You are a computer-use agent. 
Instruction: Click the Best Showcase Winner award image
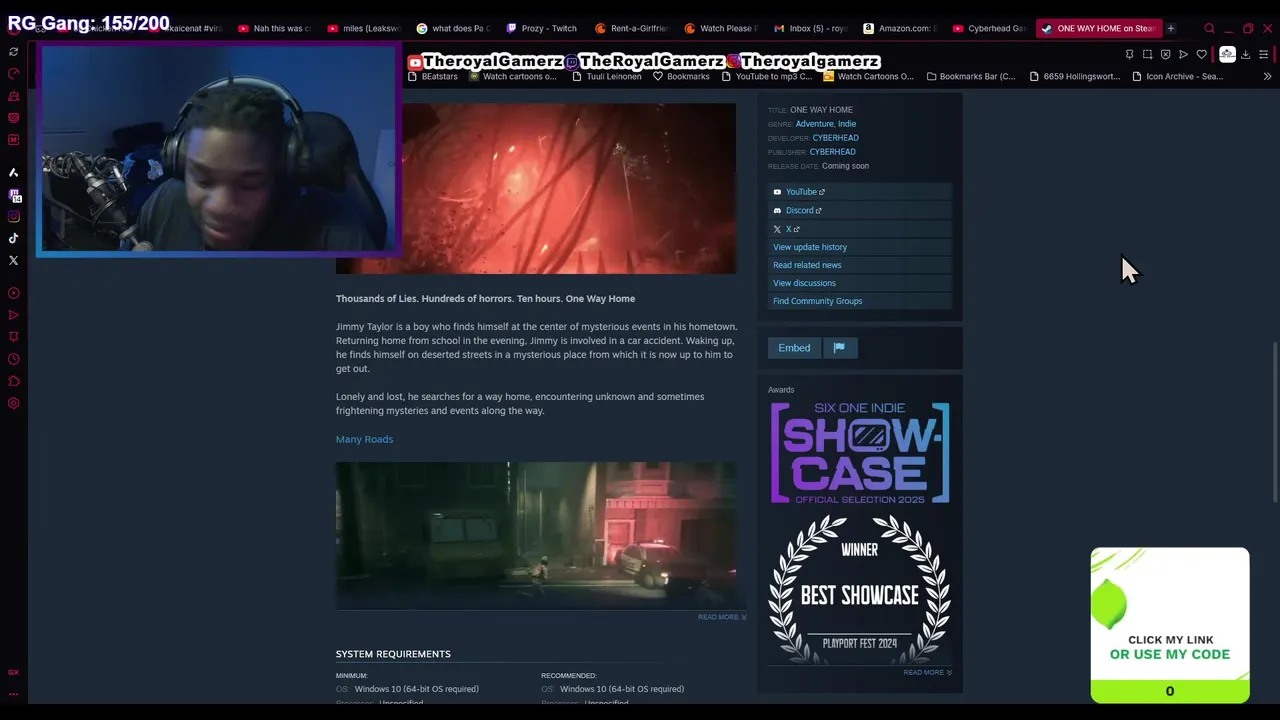[x=860, y=588]
